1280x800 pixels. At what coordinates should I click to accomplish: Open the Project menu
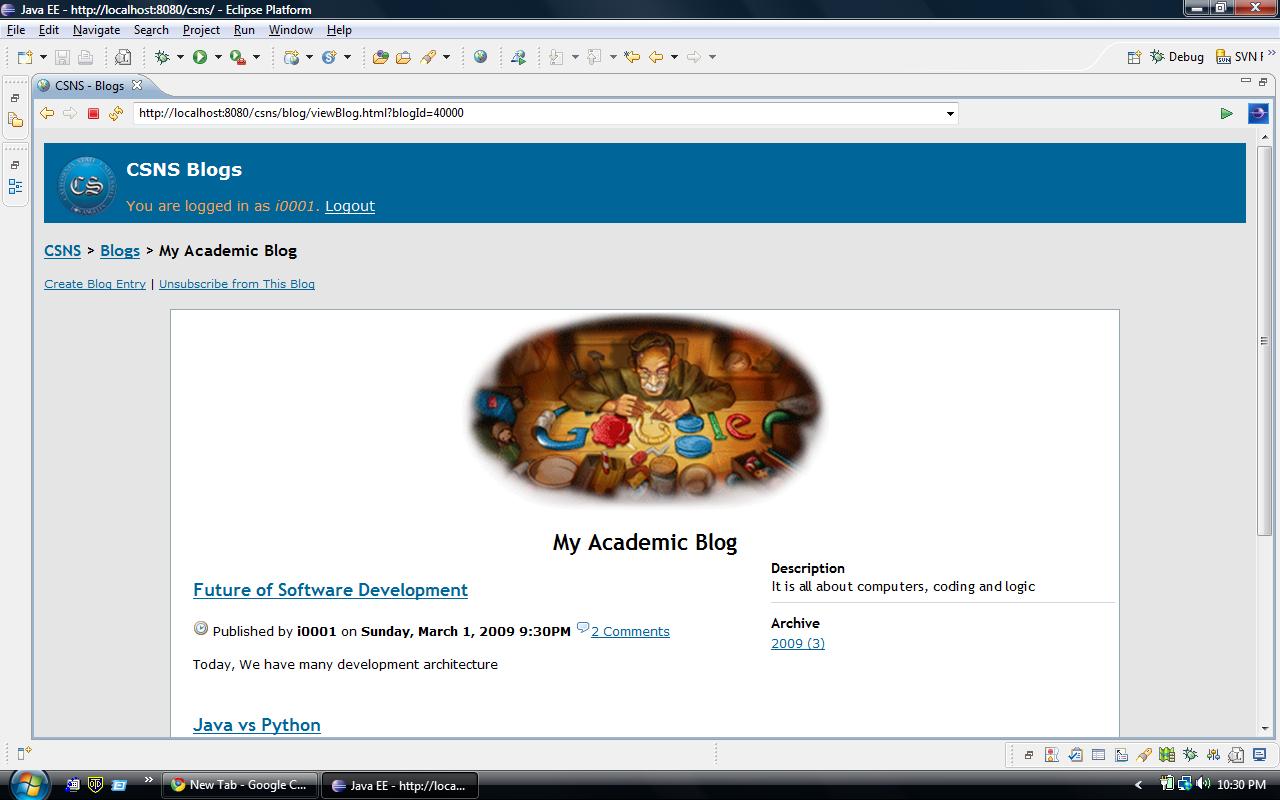click(201, 30)
